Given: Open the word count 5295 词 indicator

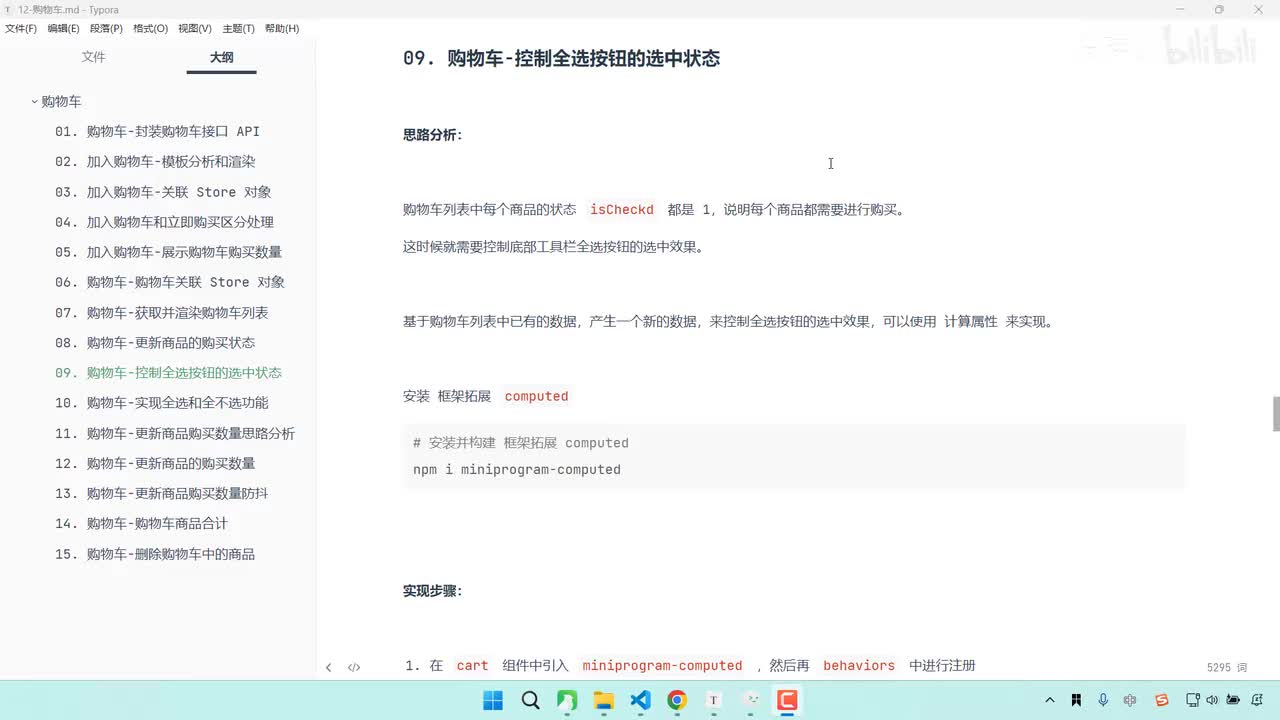Looking at the screenshot, I should pyautogui.click(x=1227, y=667).
